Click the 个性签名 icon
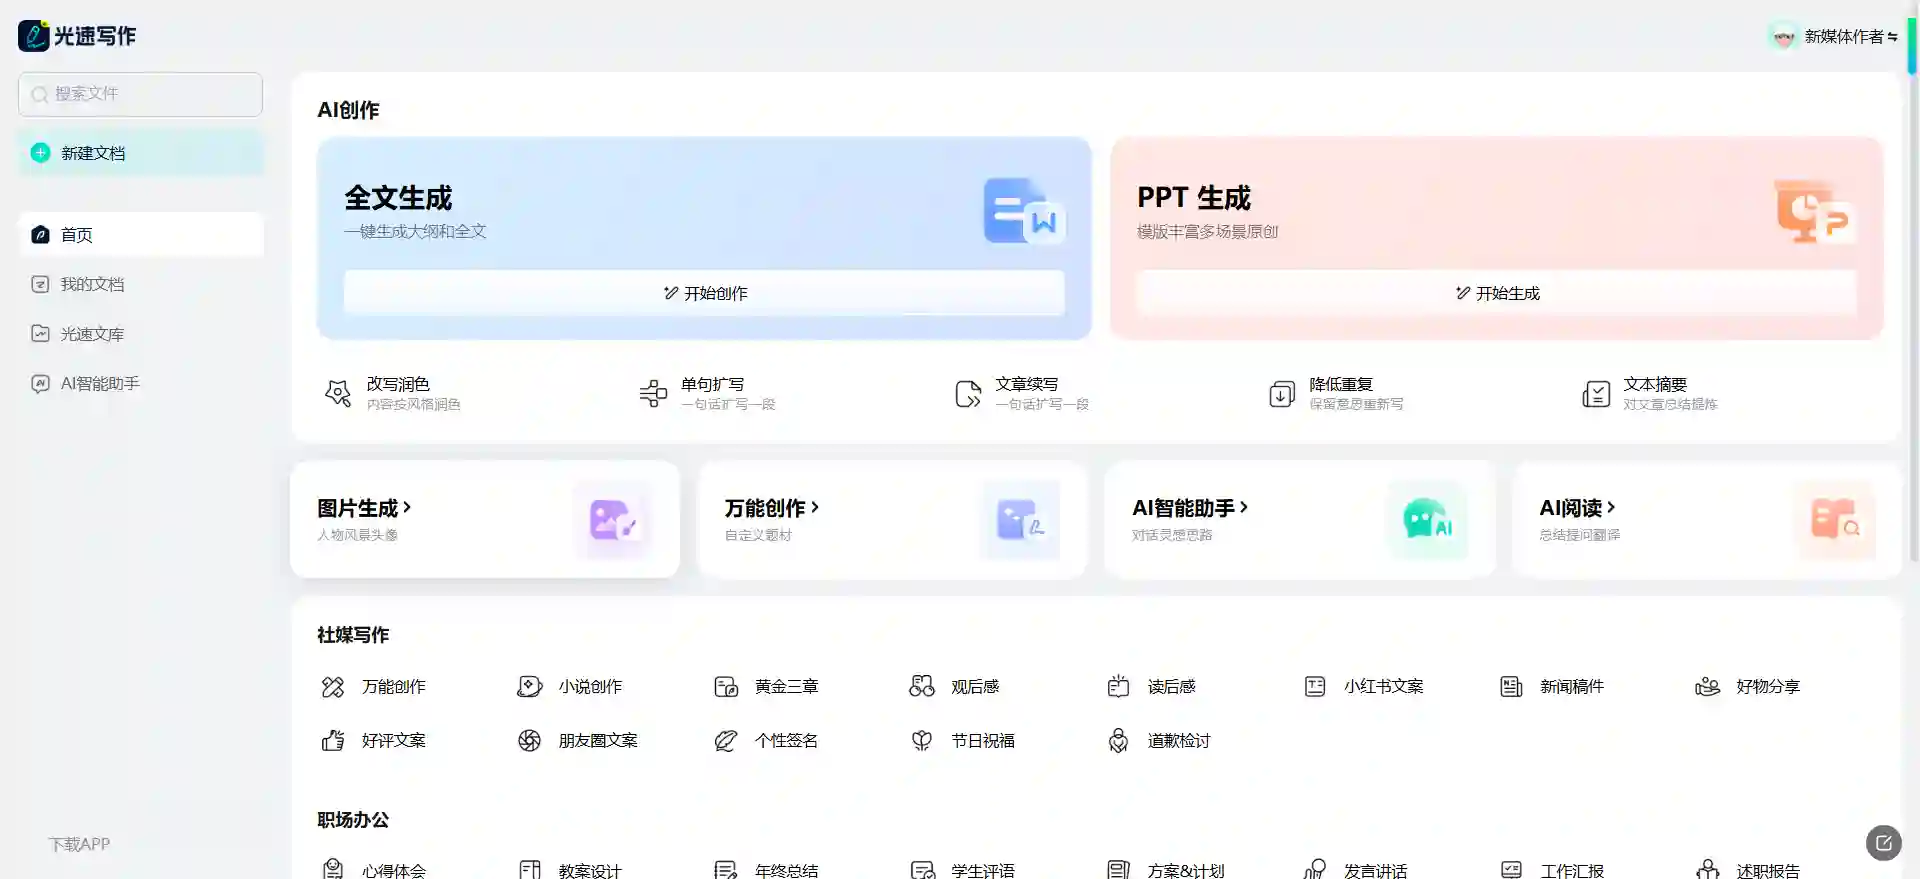The width and height of the screenshot is (1920, 879). pyautogui.click(x=726, y=740)
